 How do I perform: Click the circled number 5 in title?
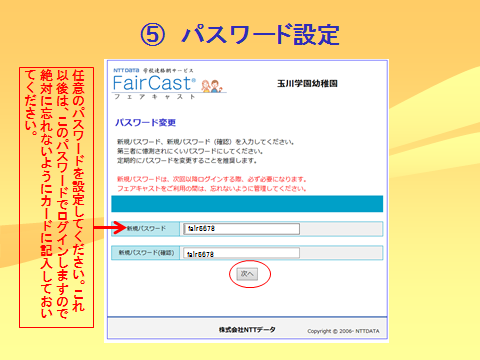(153, 35)
